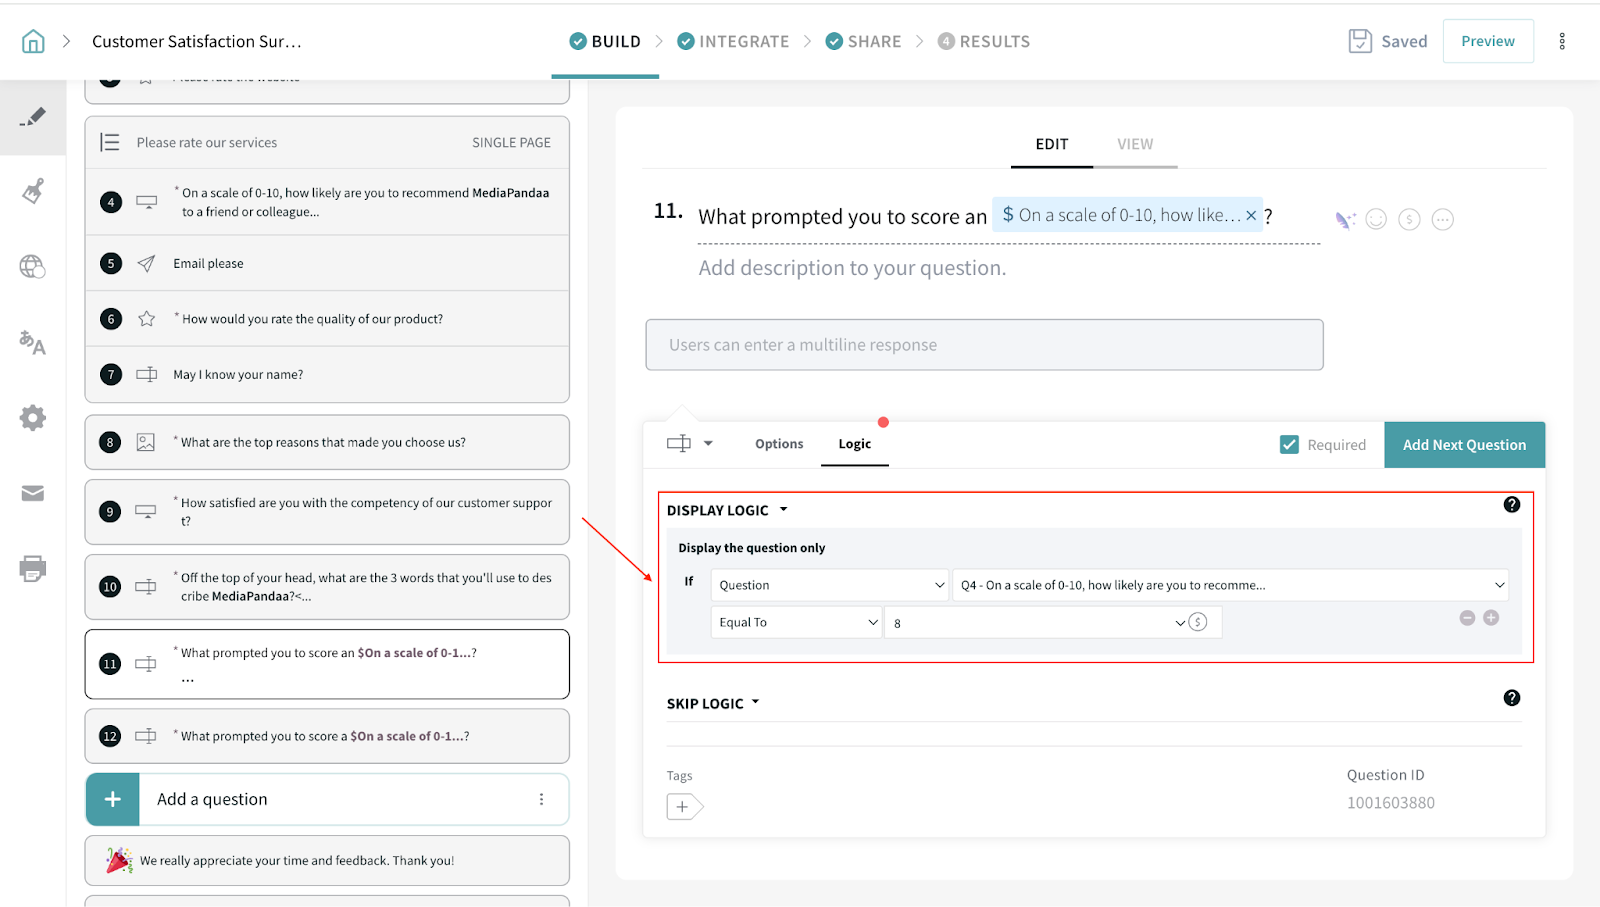Expand the SKIP LOGIC section
Screen dimensions: 1600x907
point(713,703)
